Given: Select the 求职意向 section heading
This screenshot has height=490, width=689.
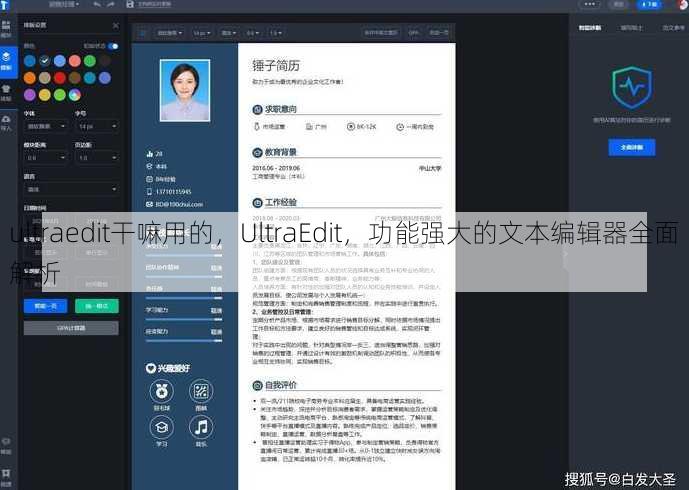Looking at the screenshot, I should pyautogui.click(x=280, y=109).
